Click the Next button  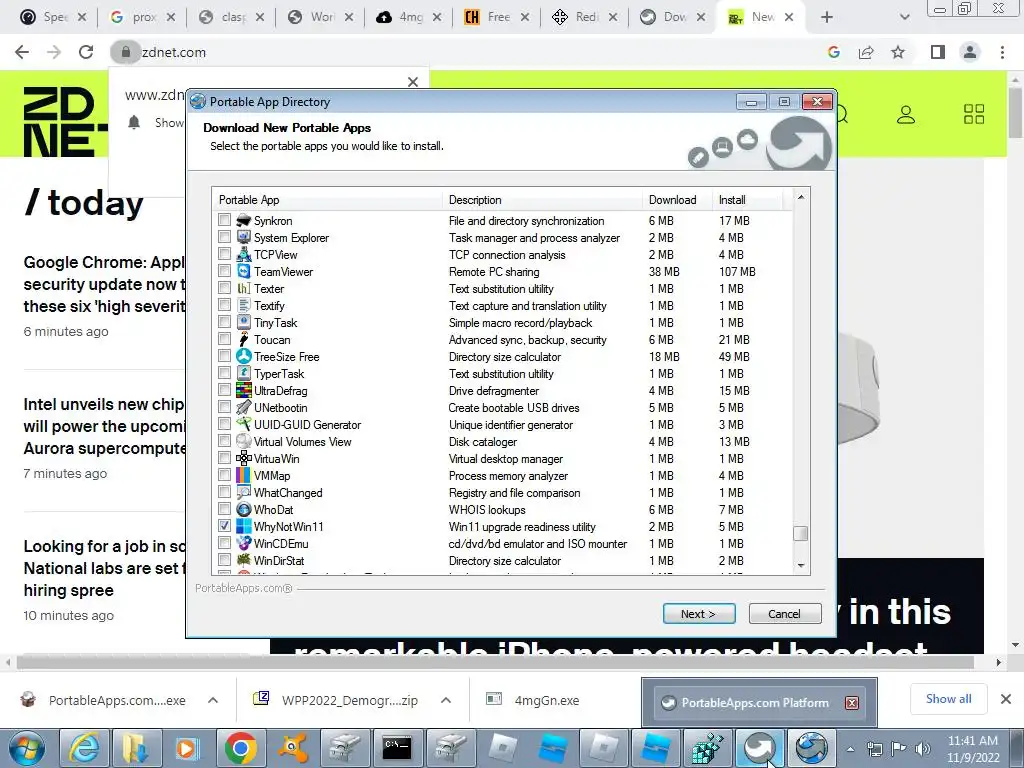click(x=699, y=614)
